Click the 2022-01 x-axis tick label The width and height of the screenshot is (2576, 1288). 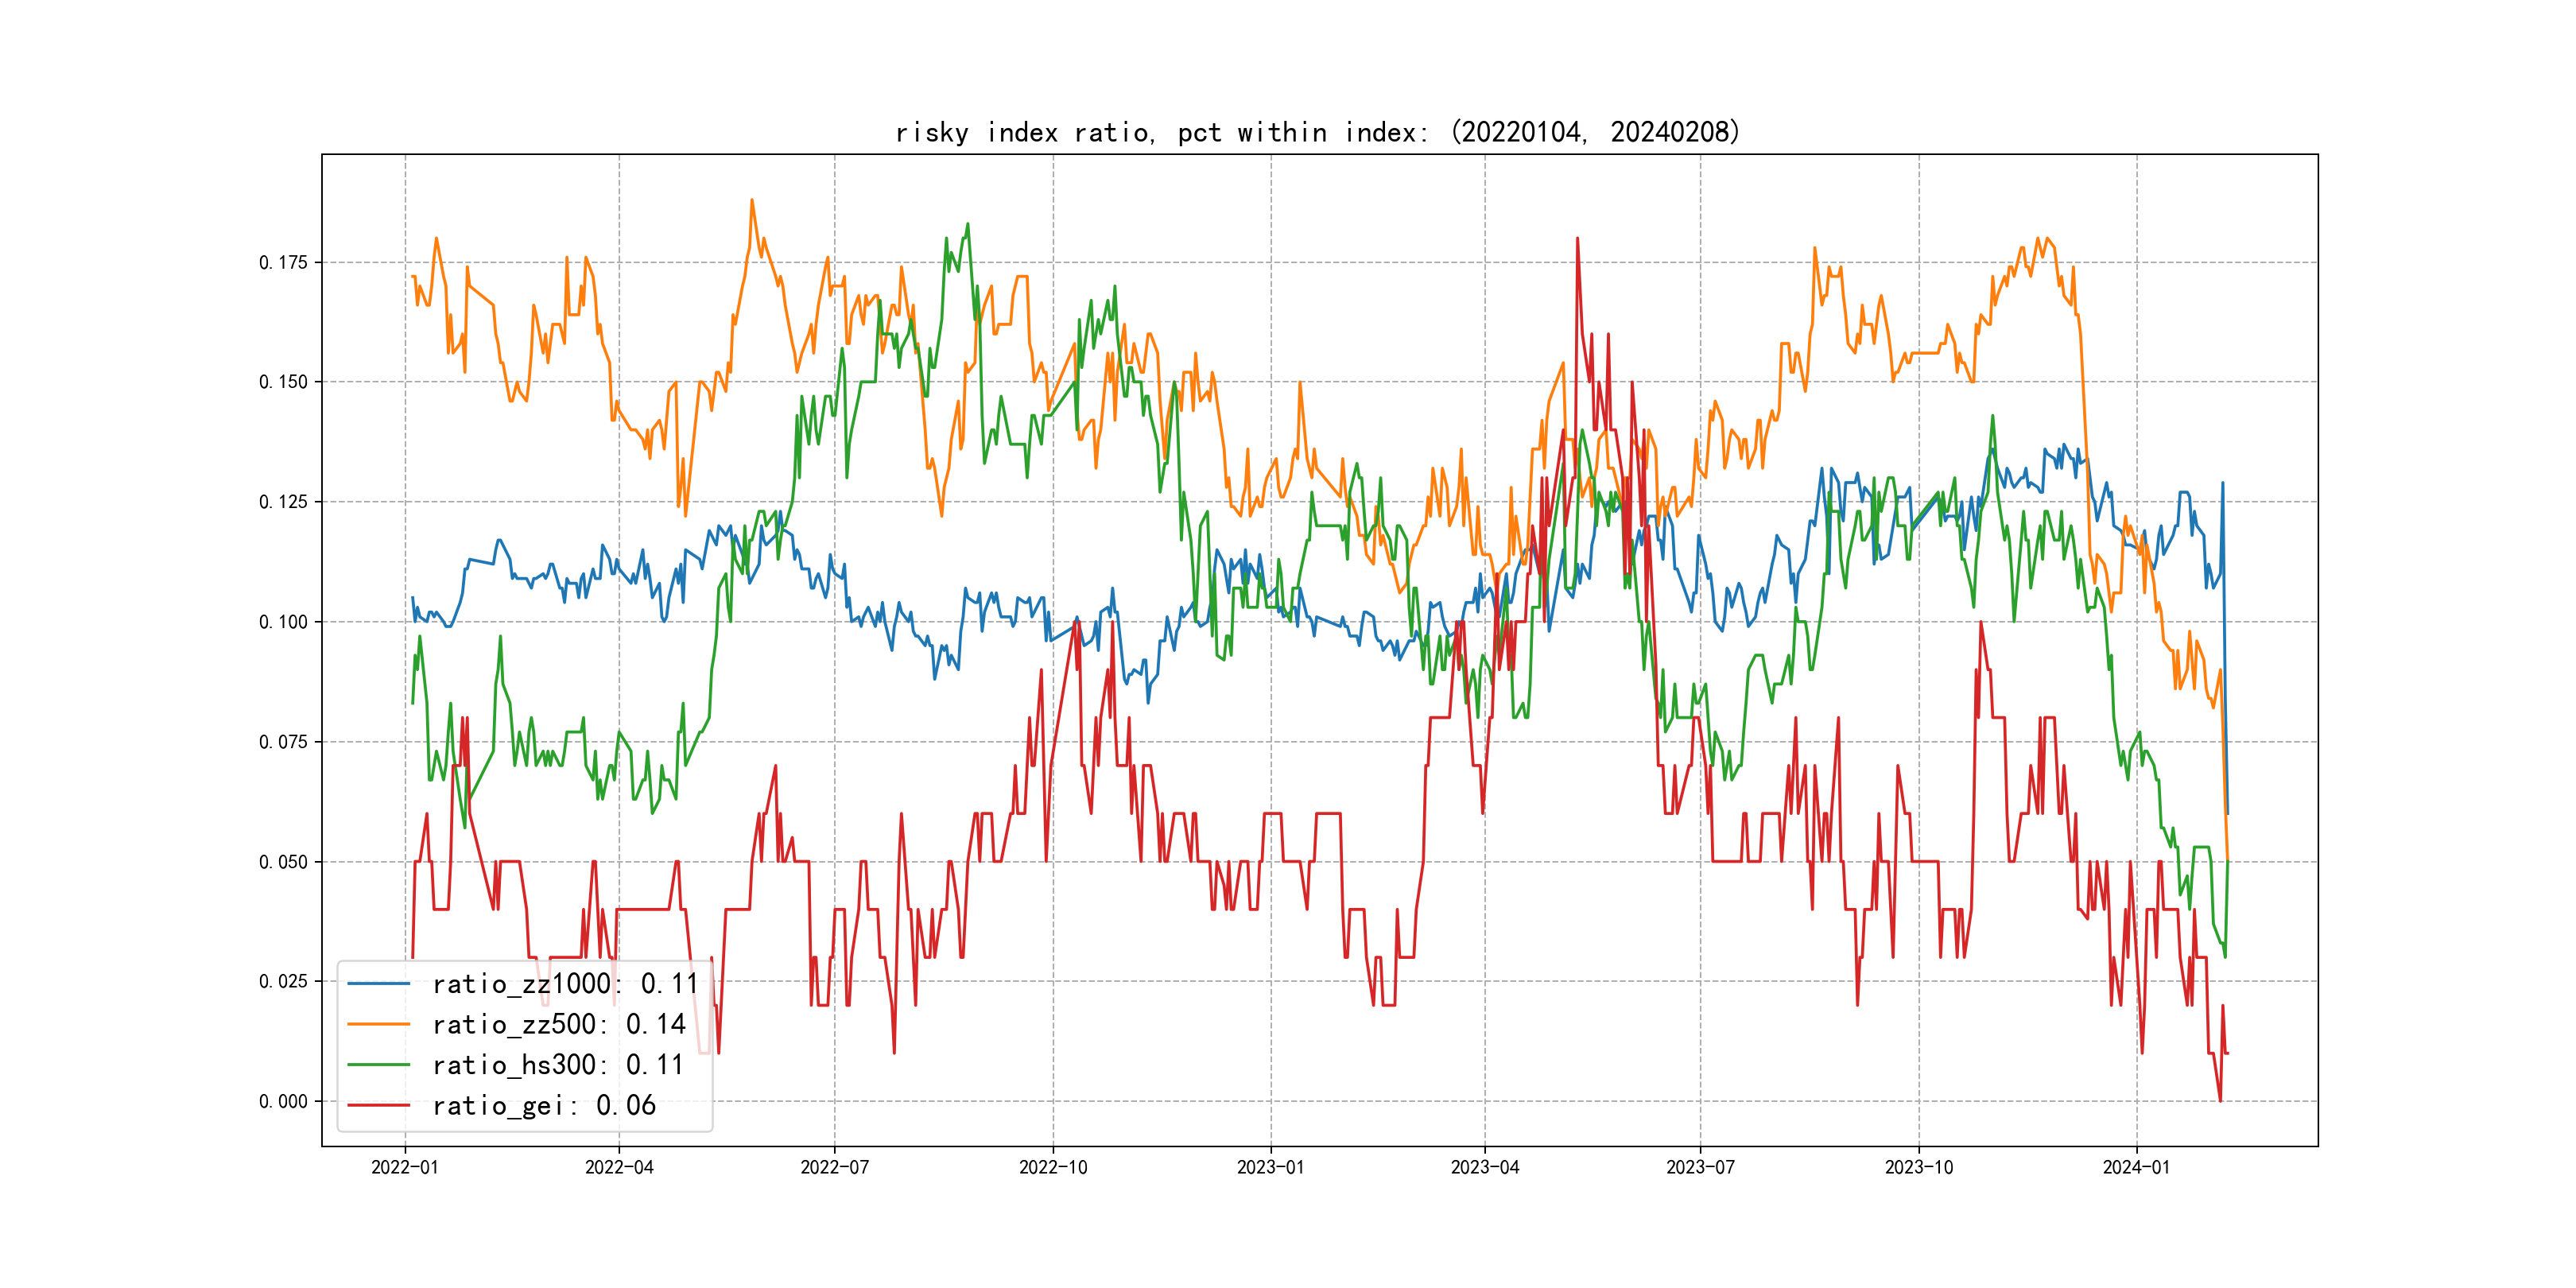(405, 1167)
